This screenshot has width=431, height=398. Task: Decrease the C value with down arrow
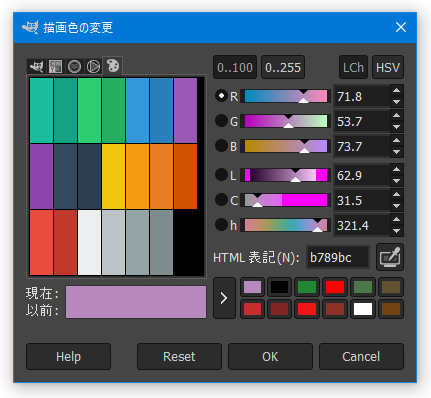pyautogui.click(x=396, y=206)
